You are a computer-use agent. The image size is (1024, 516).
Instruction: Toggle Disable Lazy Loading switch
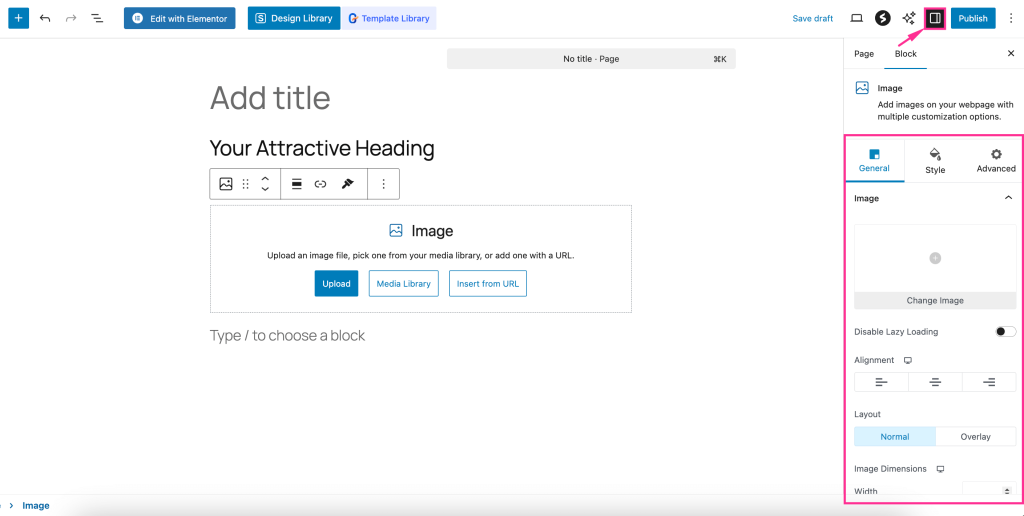coord(1005,332)
